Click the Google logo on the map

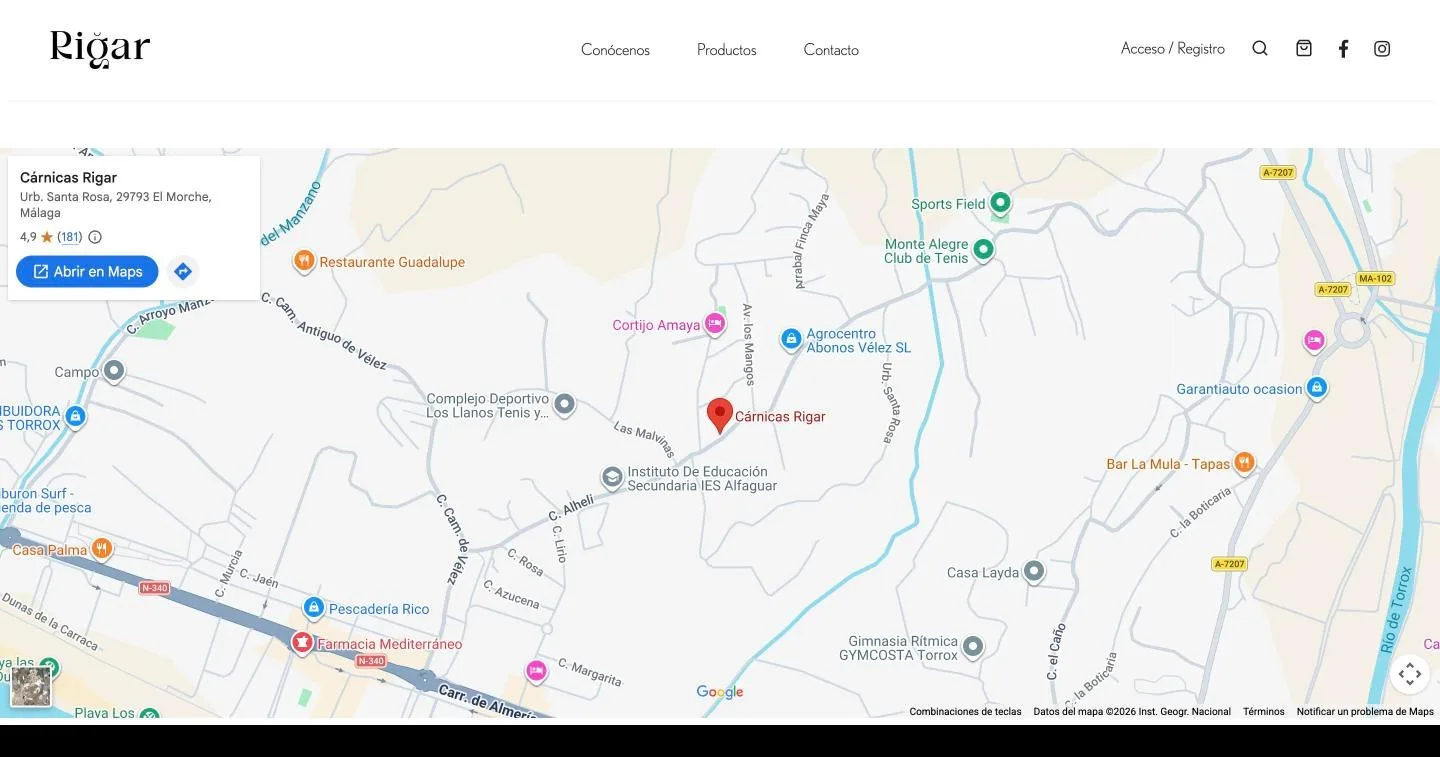point(720,692)
